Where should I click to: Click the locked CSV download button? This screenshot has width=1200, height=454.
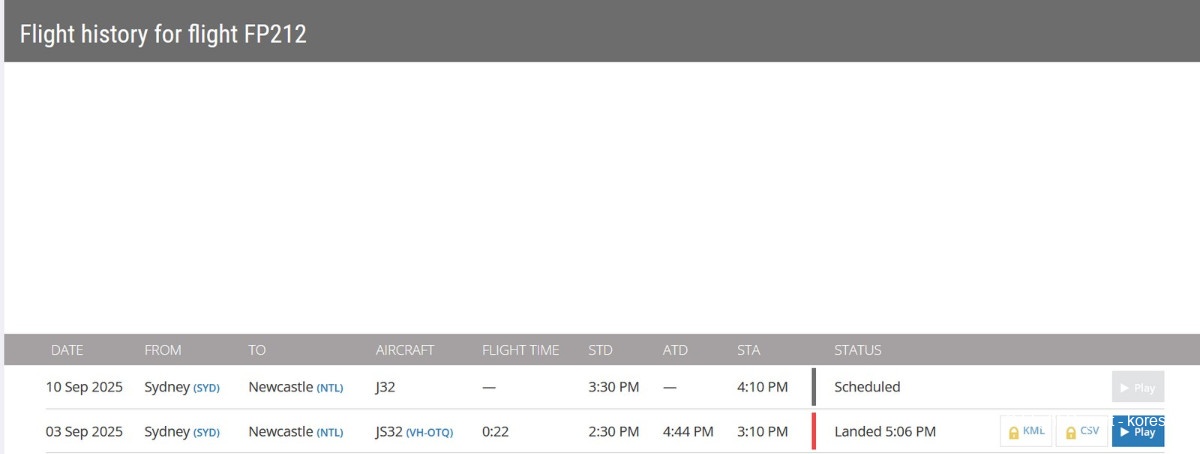click(1082, 432)
